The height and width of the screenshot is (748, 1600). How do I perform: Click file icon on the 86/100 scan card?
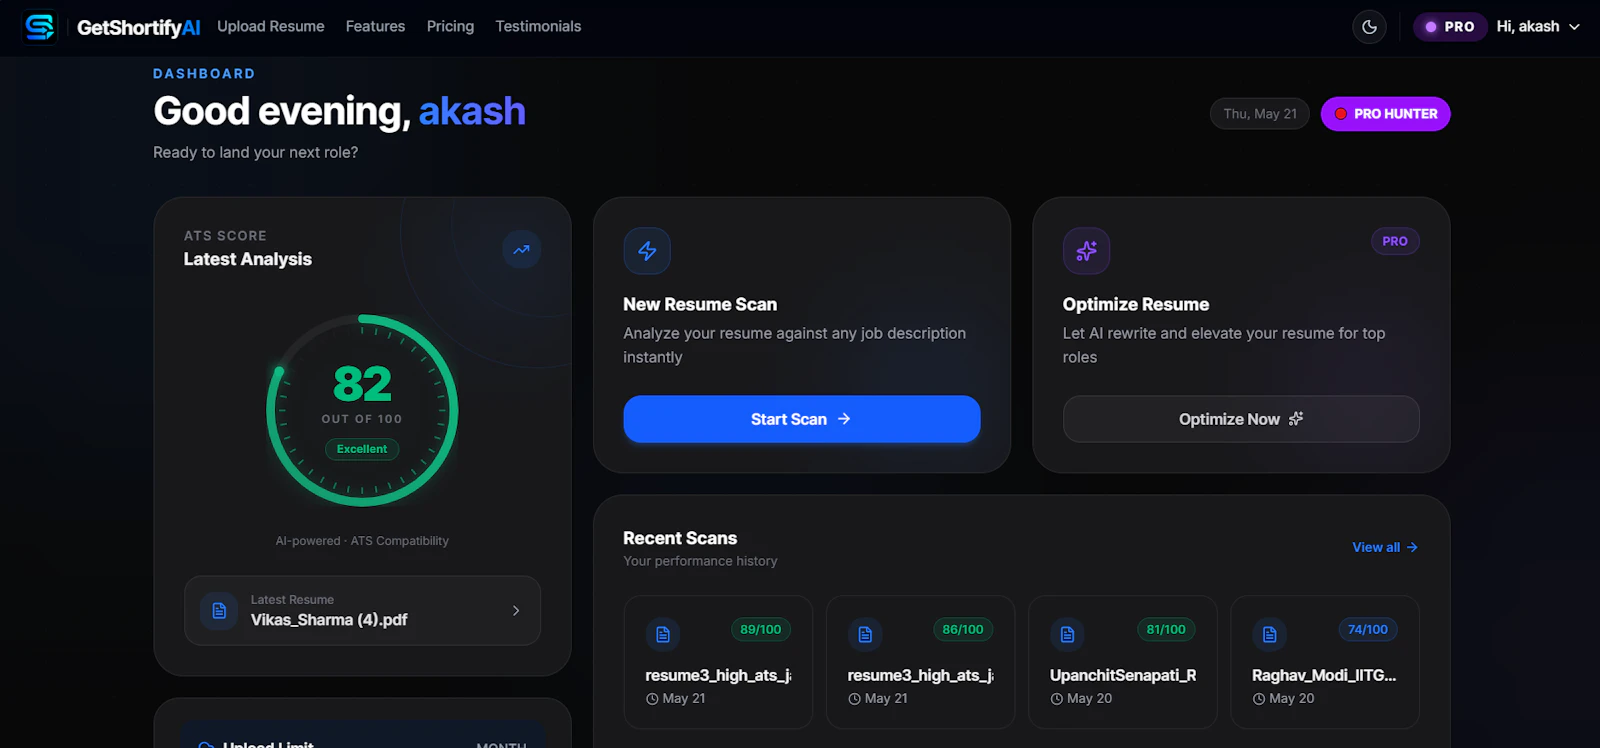pyautogui.click(x=865, y=634)
